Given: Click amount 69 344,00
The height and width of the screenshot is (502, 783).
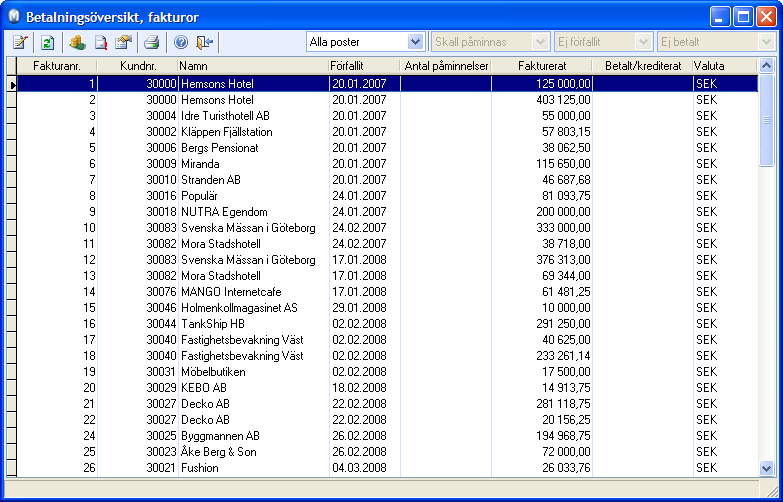Looking at the screenshot, I should 566,276.
